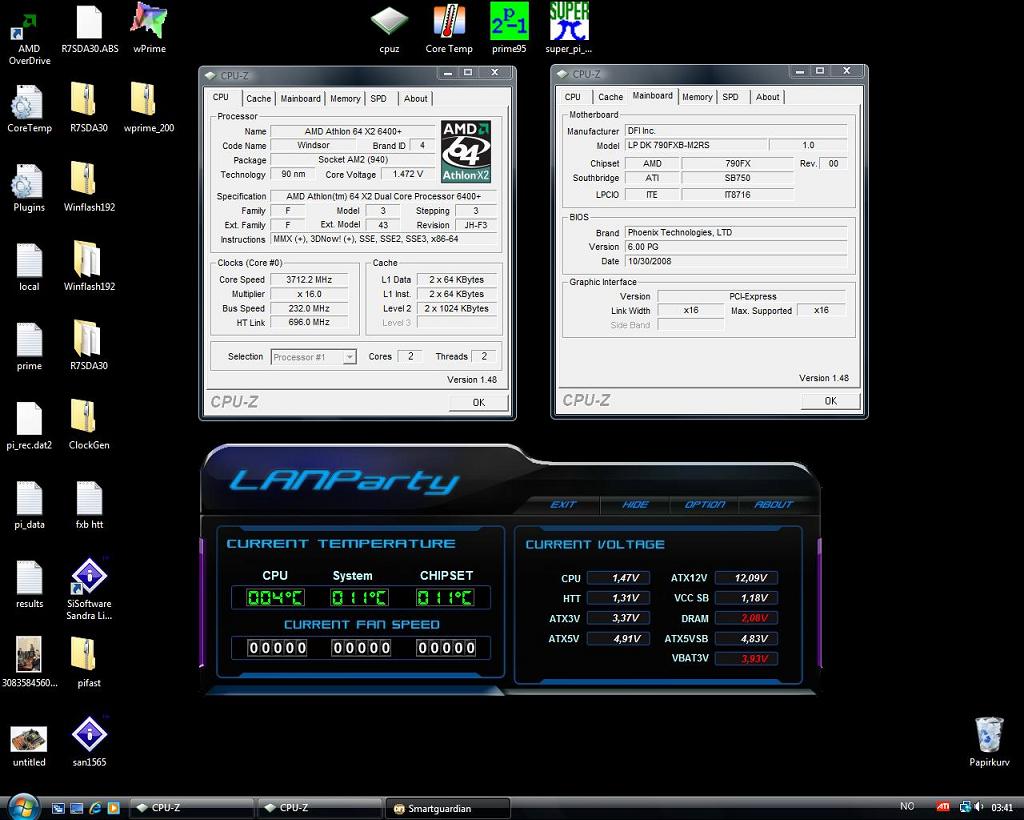Screen dimensions: 1024x820
Task: Open OPTION in LANParty Smartguardian
Action: 705,505
